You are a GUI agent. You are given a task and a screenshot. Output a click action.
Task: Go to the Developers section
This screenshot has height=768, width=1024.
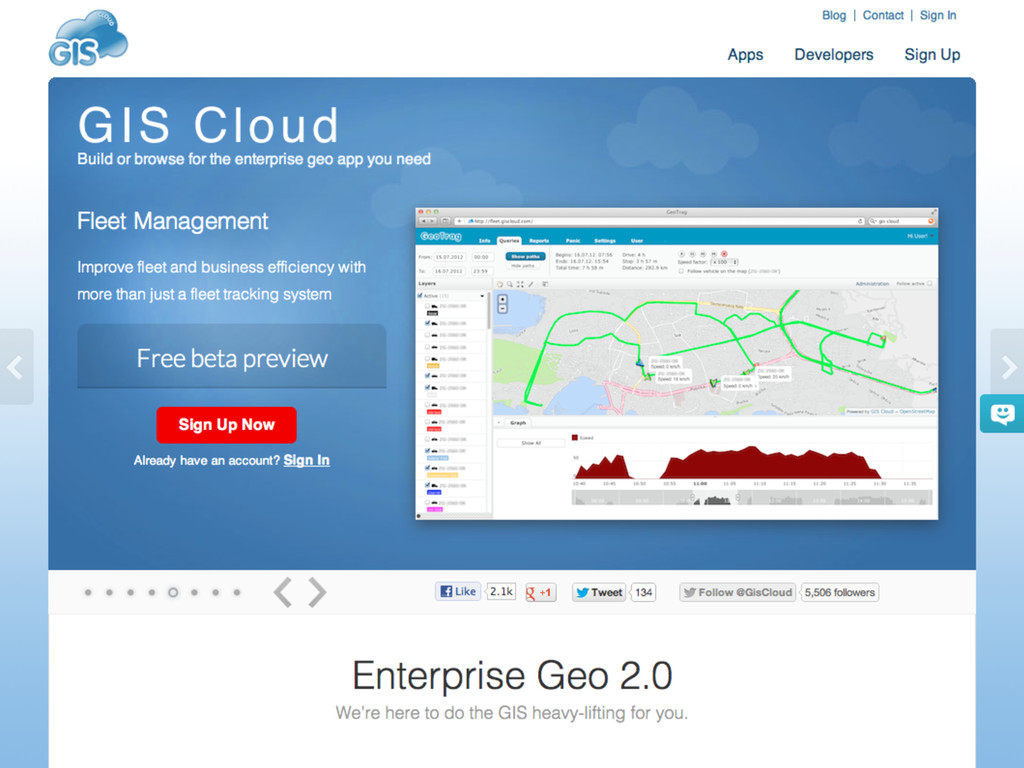(x=833, y=55)
